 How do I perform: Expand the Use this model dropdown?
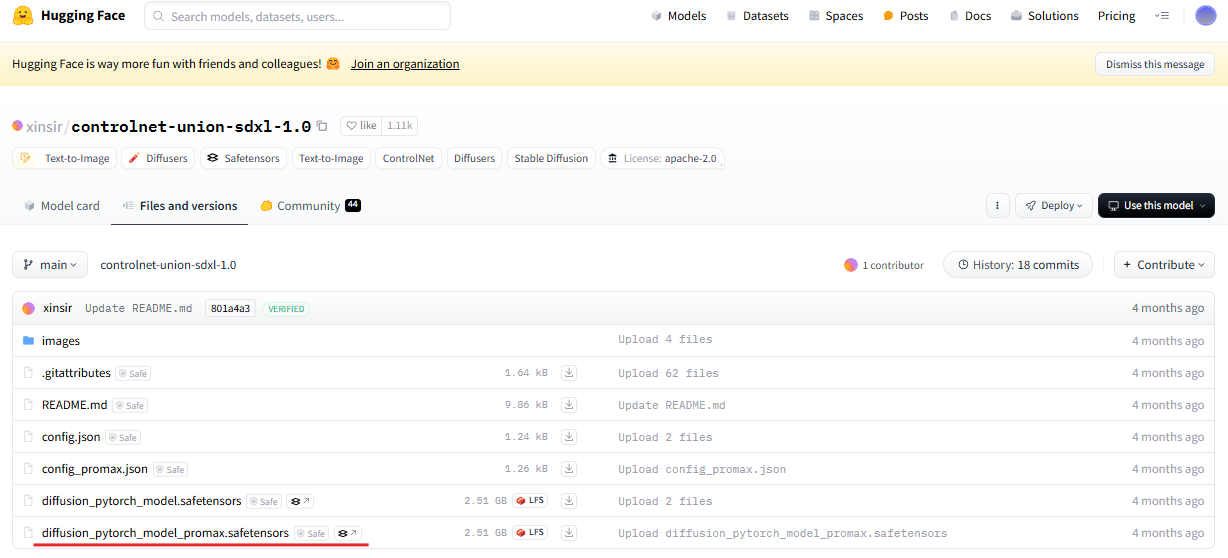coord(1156,205)
